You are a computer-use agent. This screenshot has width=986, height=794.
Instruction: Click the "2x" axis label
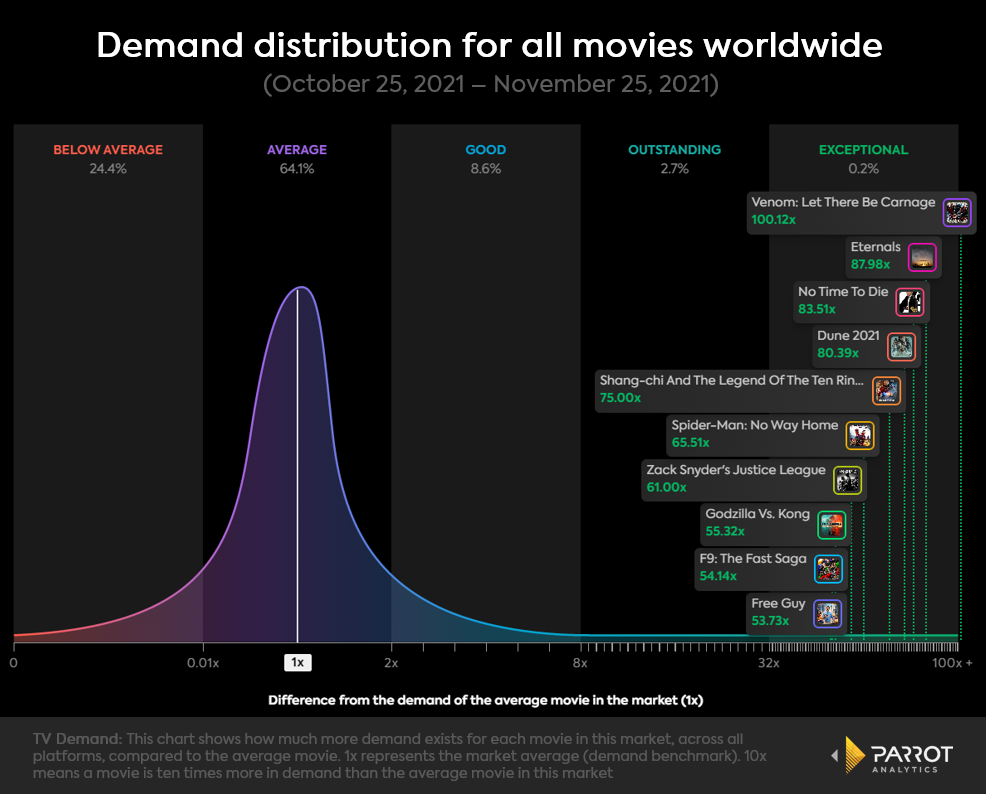[391, 663]
